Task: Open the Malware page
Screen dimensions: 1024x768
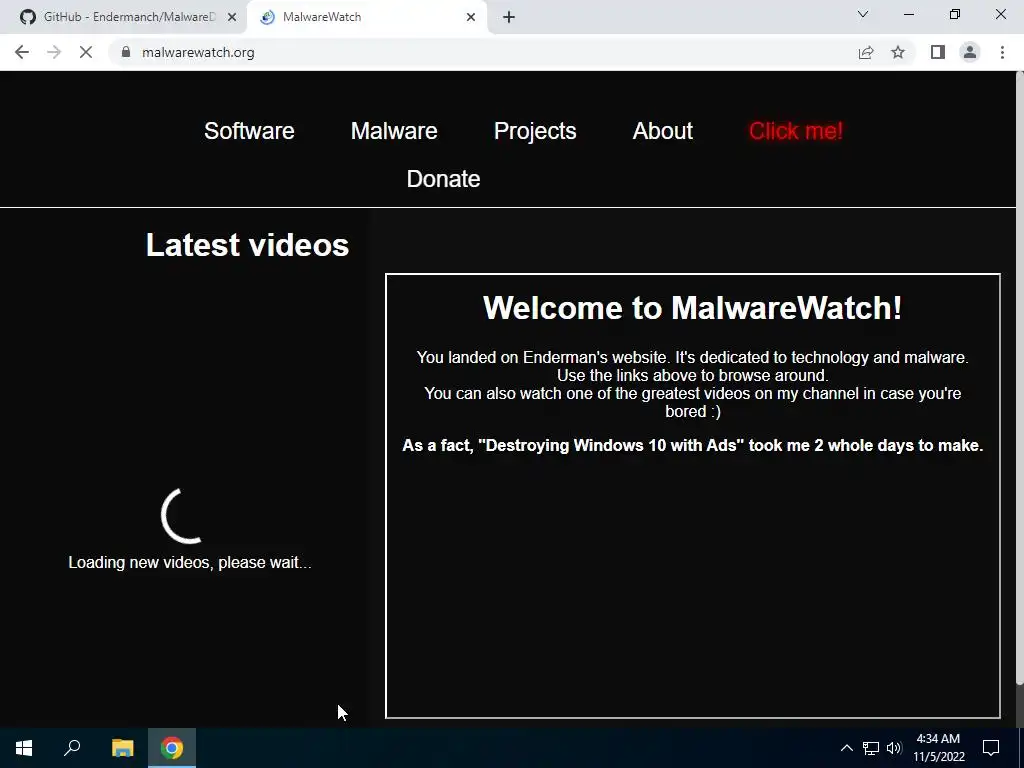Action: [394, 131]
